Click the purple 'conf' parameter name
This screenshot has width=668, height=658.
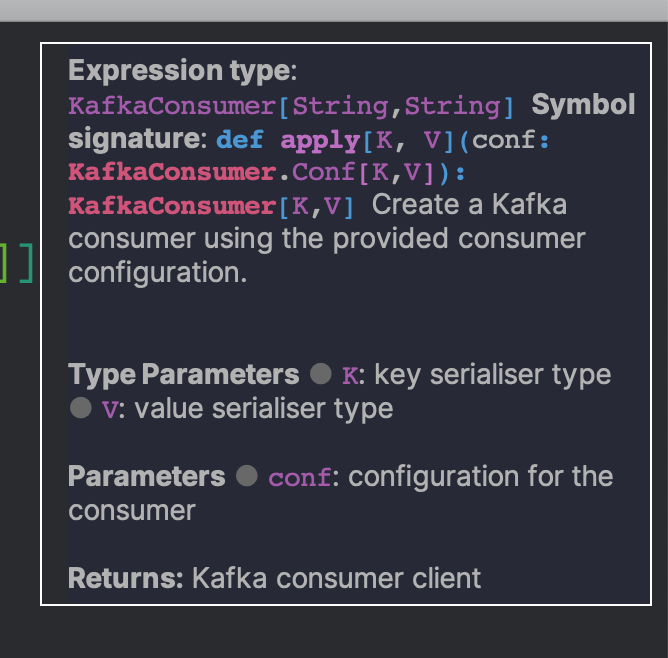pyautogui.click(x=300, y=477)
